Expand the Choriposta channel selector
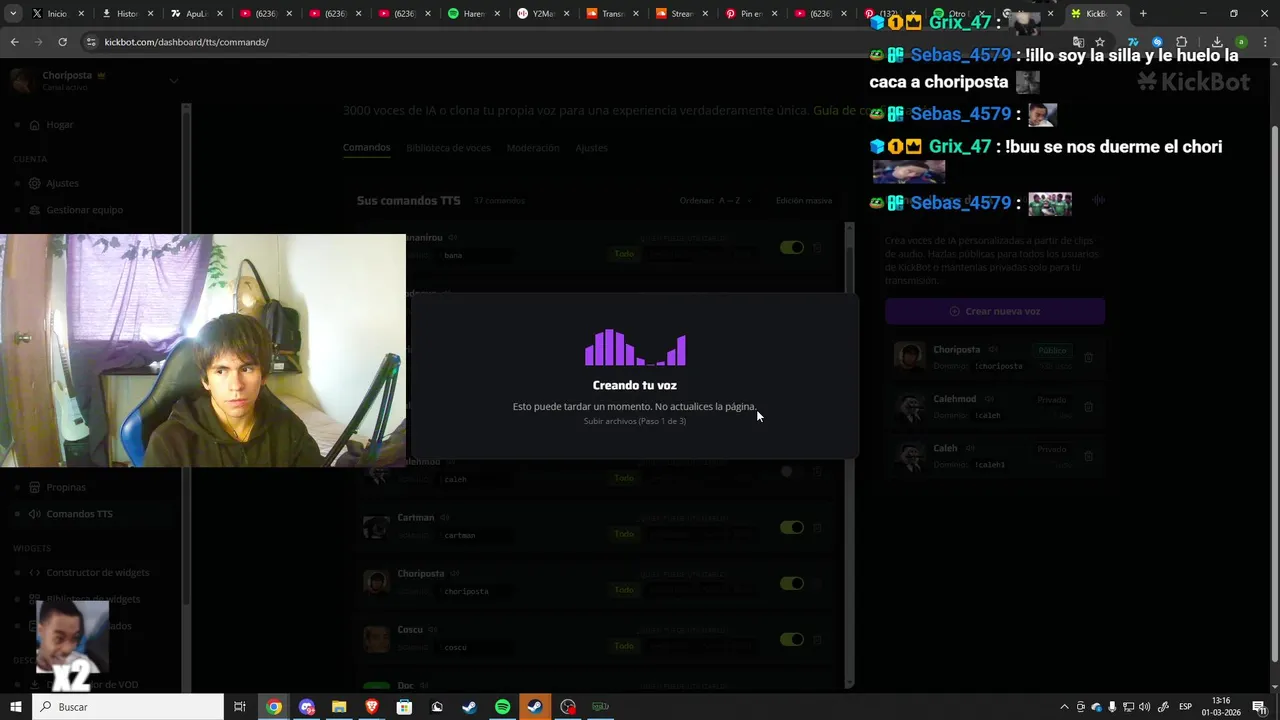Viewport: 1280px width, 720px height. tap(173, 81)
